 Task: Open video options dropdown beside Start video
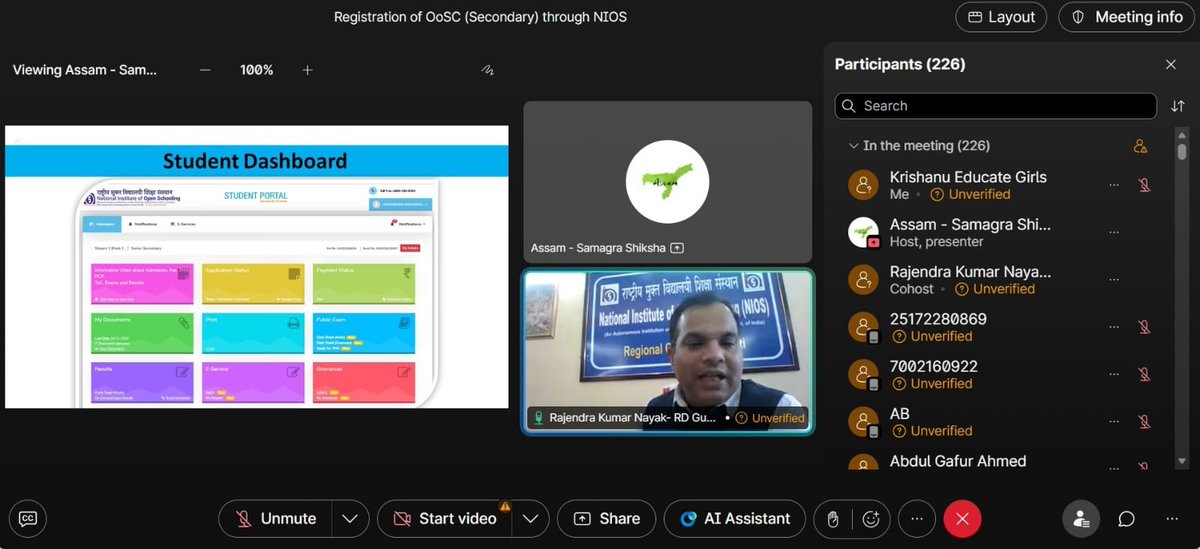pyautogui.click(x=530, y=518)
